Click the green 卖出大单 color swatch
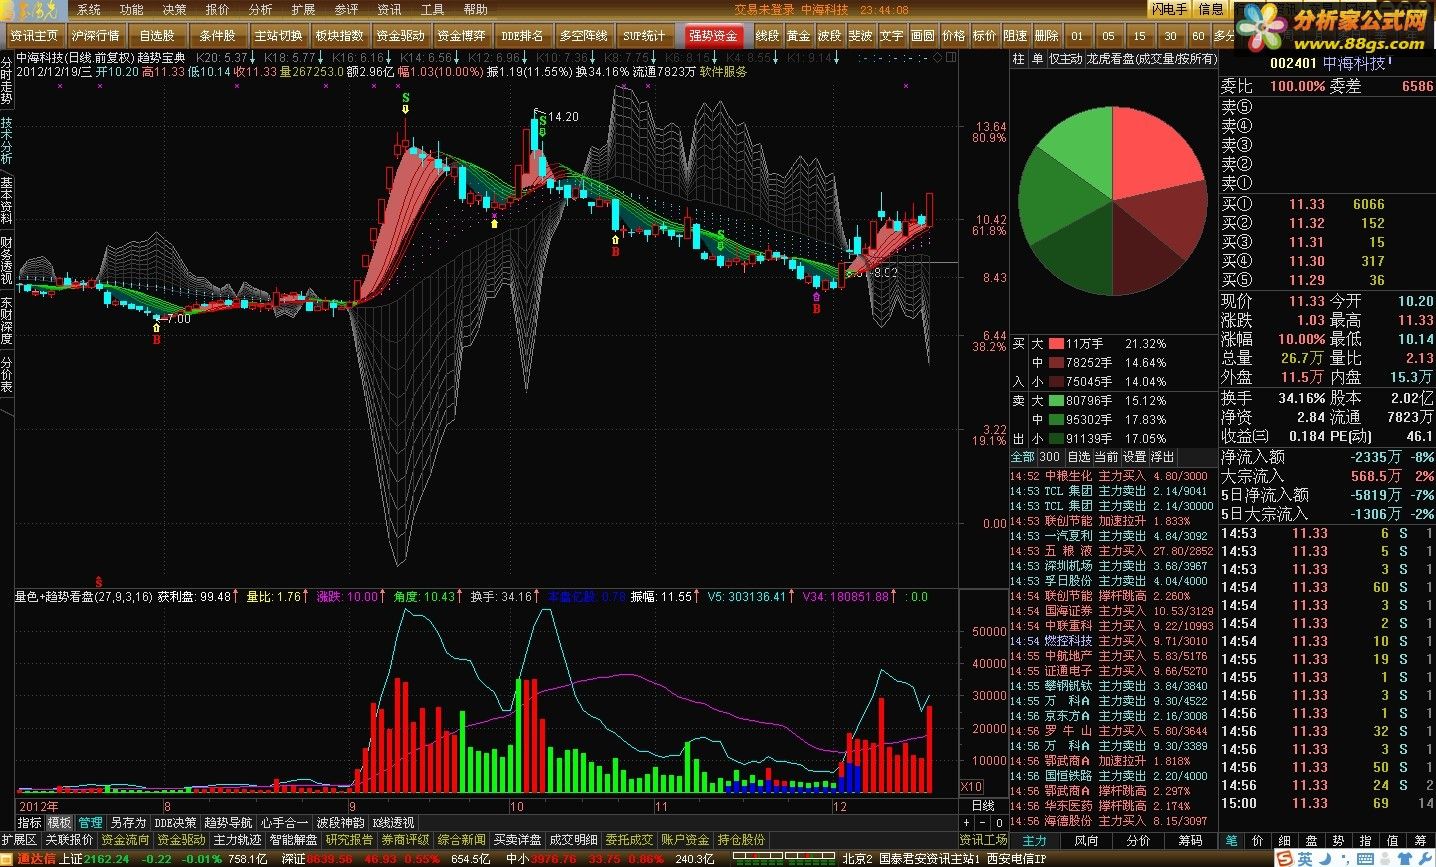The height and width of the screenshot is (867, 1436). coord(1055,400)
